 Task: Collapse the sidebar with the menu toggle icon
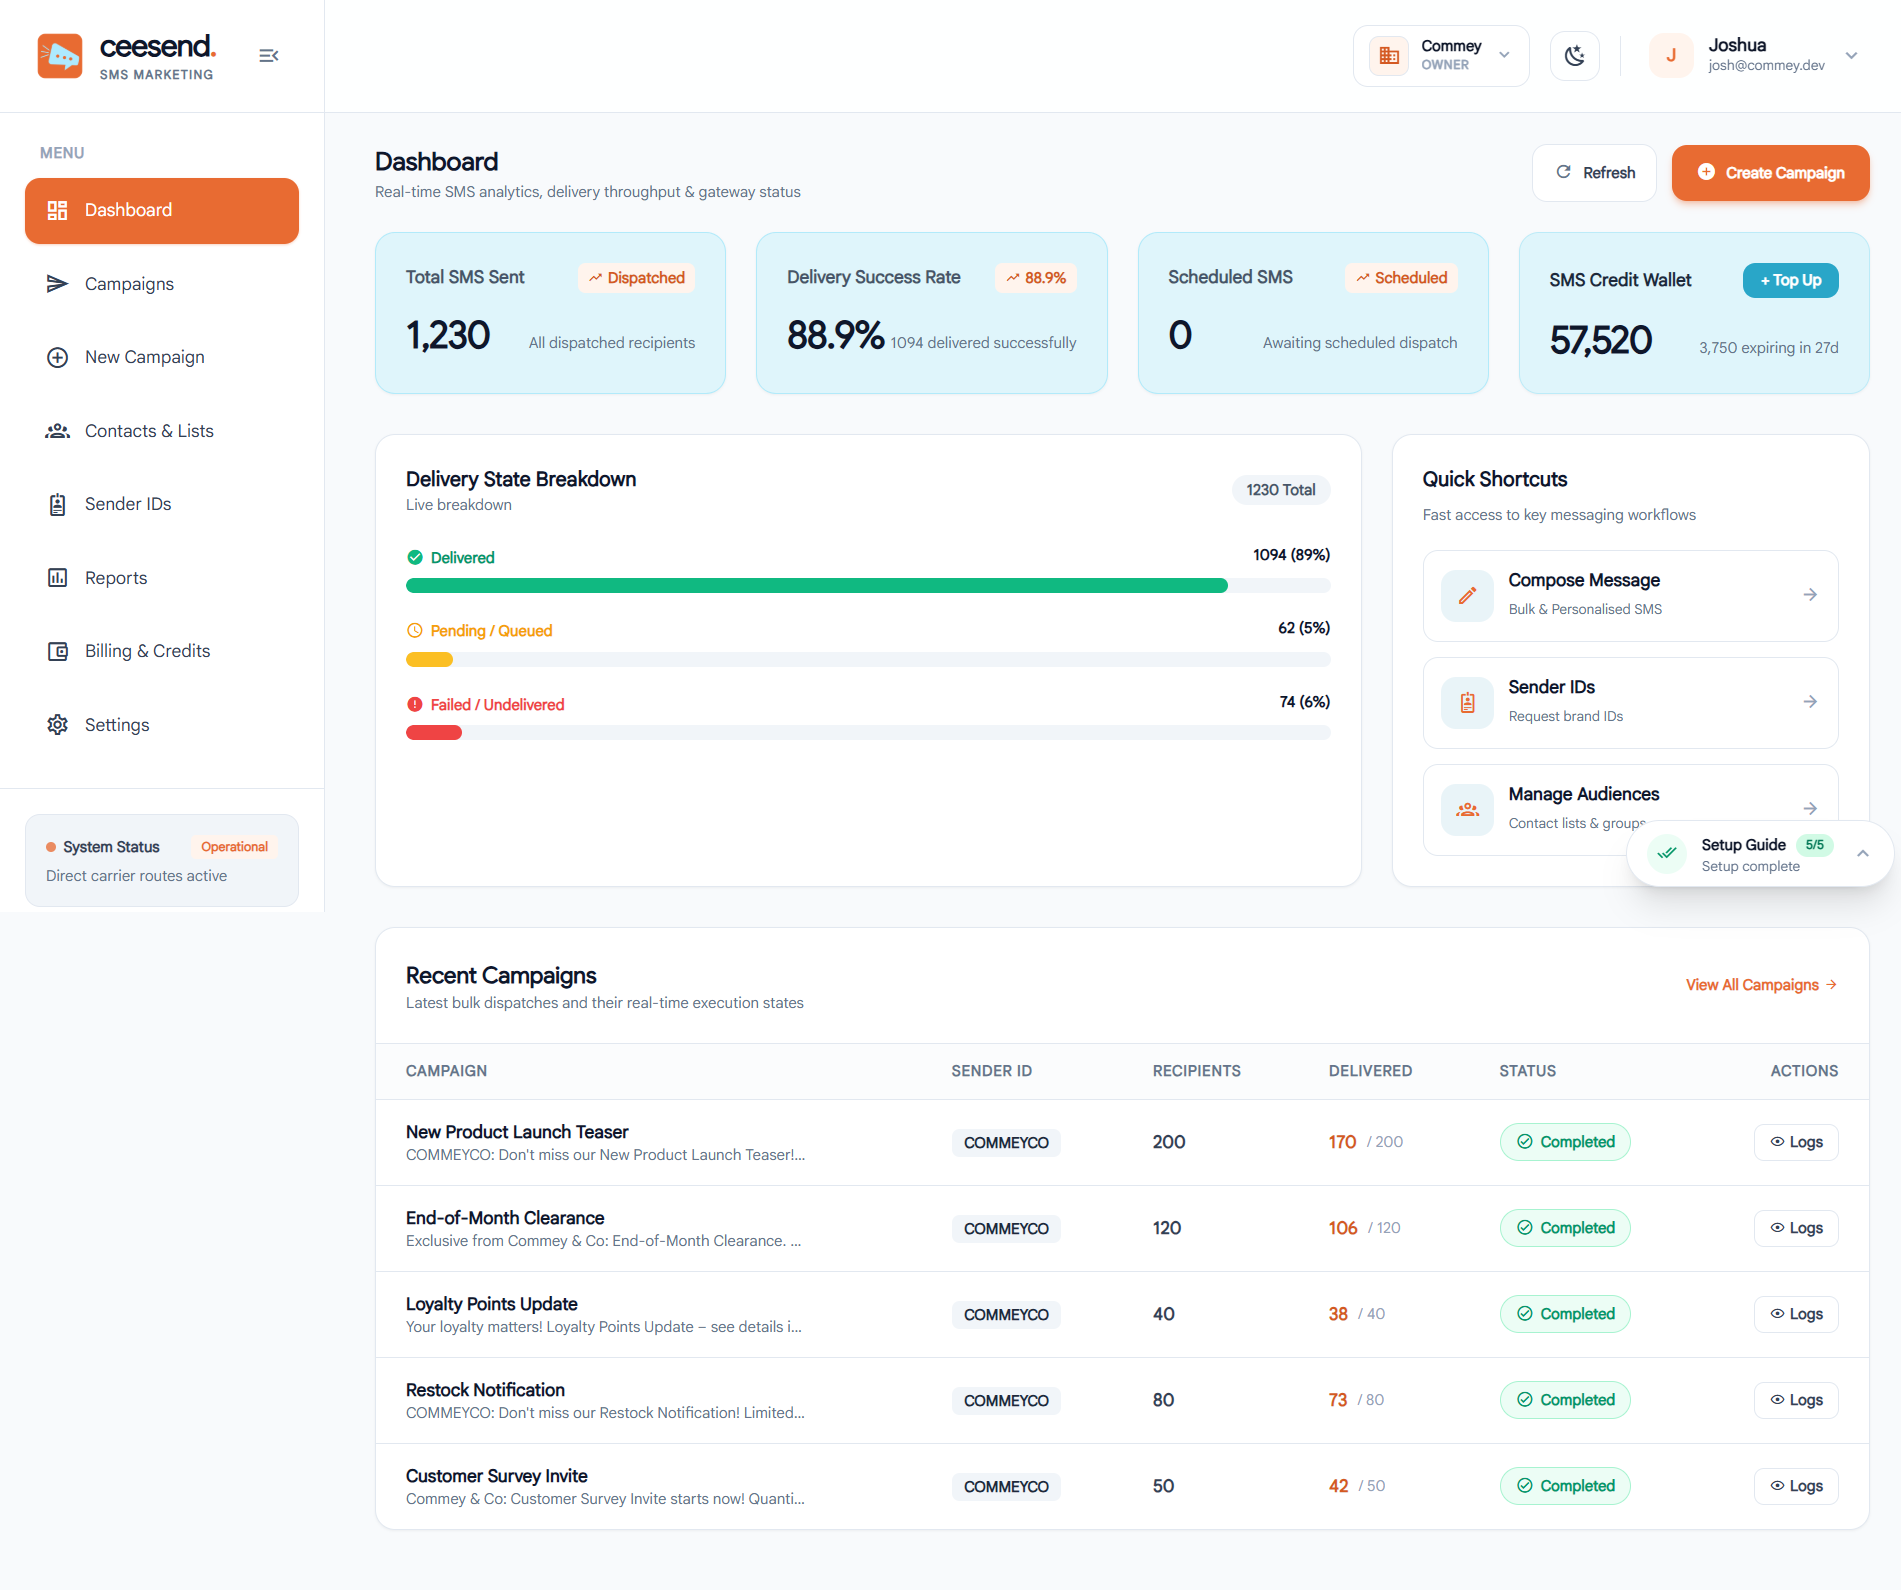268,56
